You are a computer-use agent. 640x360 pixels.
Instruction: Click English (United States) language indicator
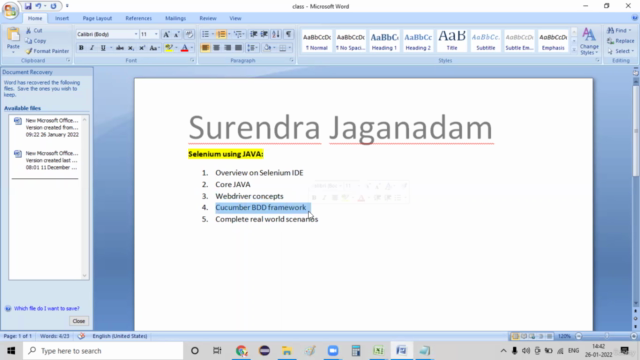coord(120,336)
